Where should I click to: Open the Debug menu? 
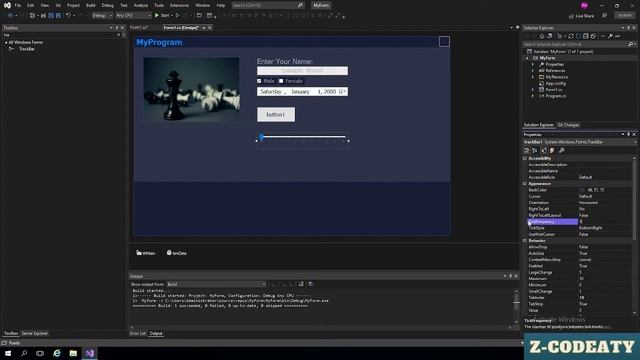[108, 5]
